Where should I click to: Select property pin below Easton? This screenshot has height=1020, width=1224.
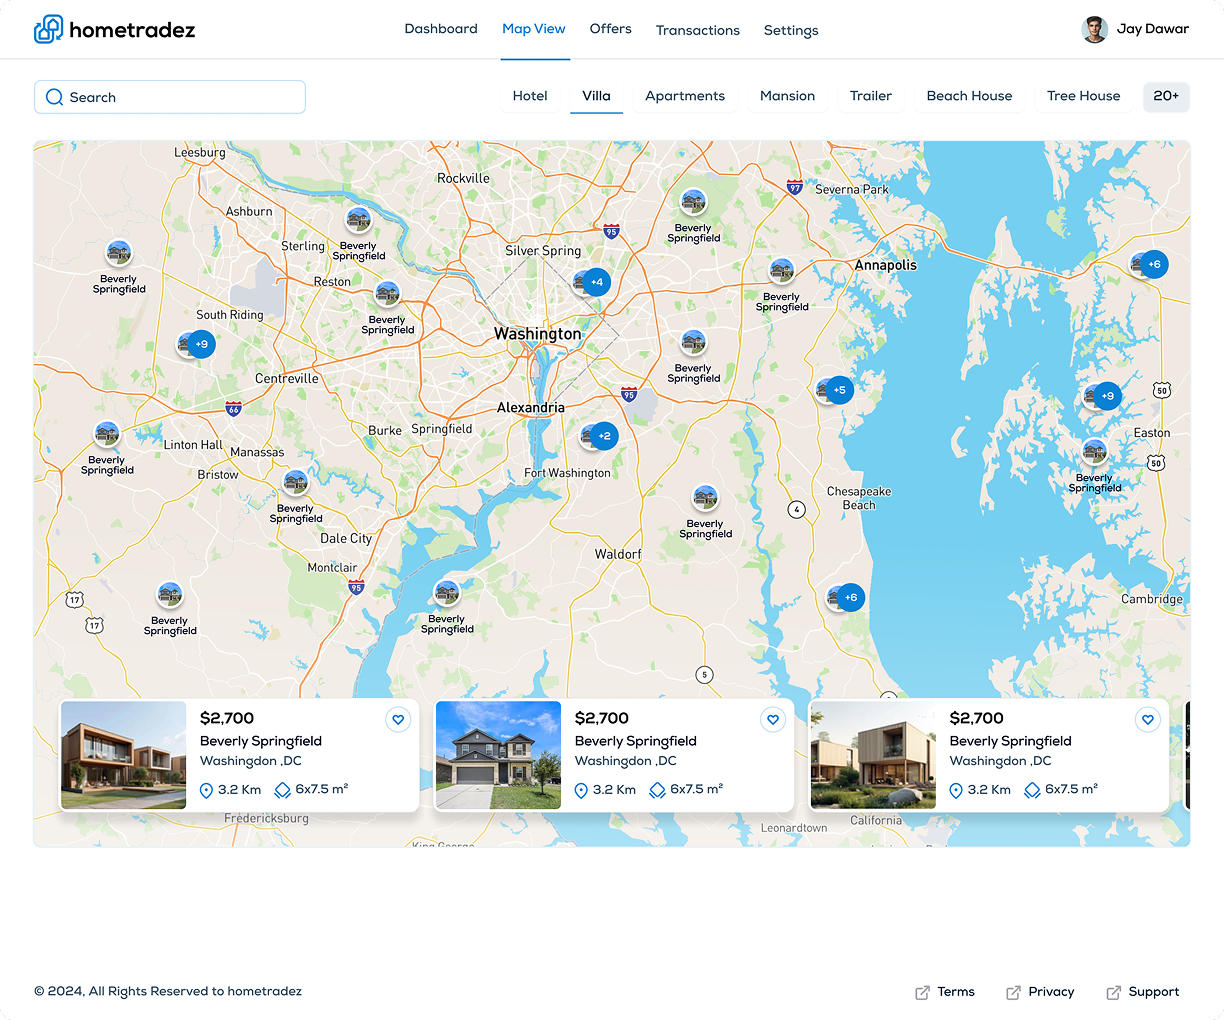(x=1095, y=451)
